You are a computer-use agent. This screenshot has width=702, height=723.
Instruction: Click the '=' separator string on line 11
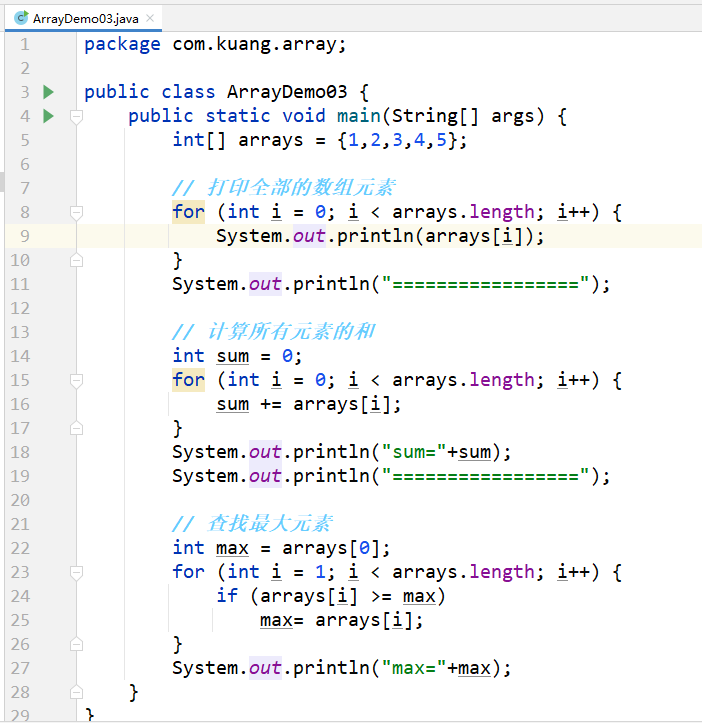pos(485,284)
